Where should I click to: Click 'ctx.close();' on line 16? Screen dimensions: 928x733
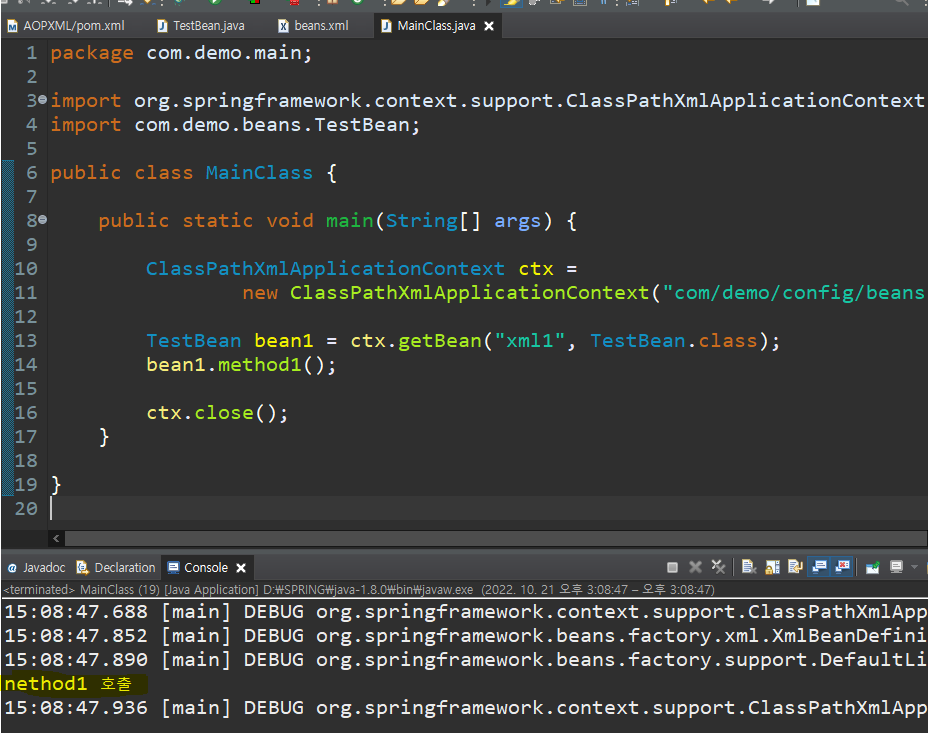click(217, 413)
